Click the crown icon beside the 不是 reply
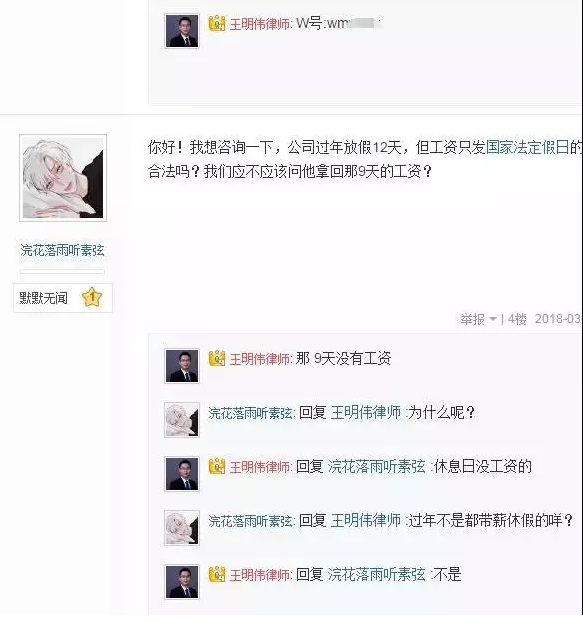Image resolution: width=583 pixels, height=623 pixels. click(x=217, y=574)
